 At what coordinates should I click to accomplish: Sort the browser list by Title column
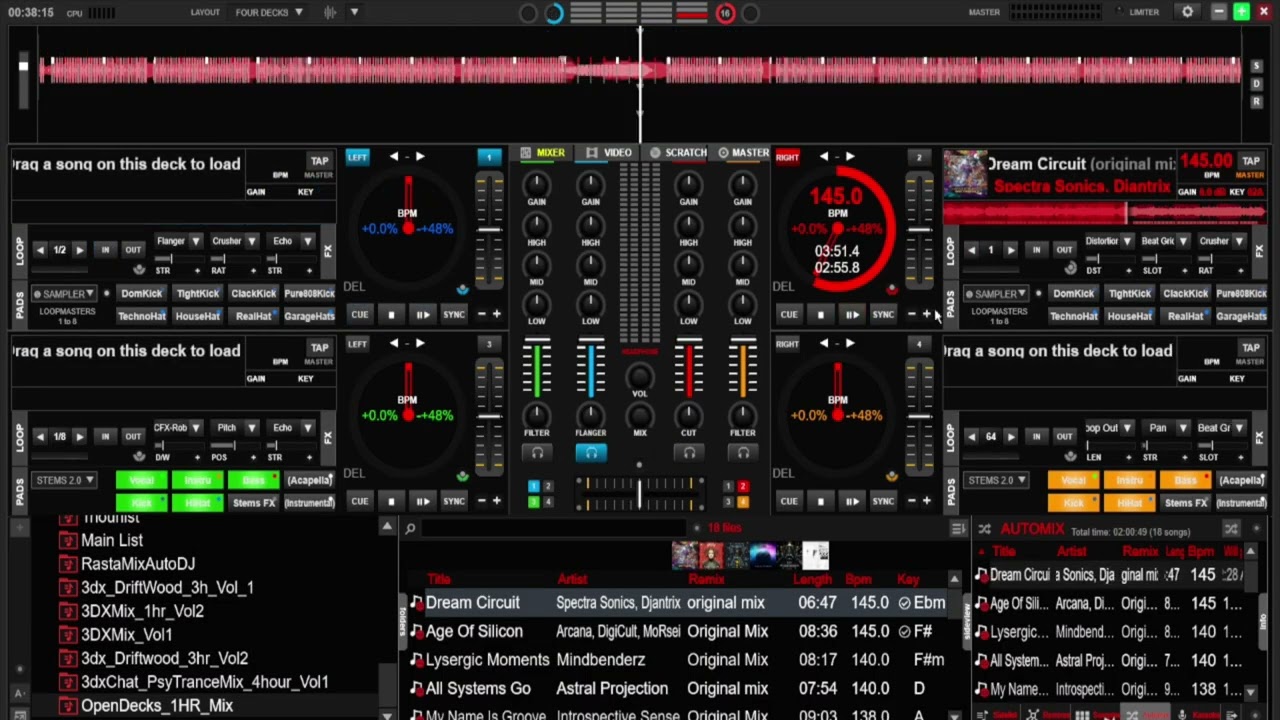tap(439, 579)
